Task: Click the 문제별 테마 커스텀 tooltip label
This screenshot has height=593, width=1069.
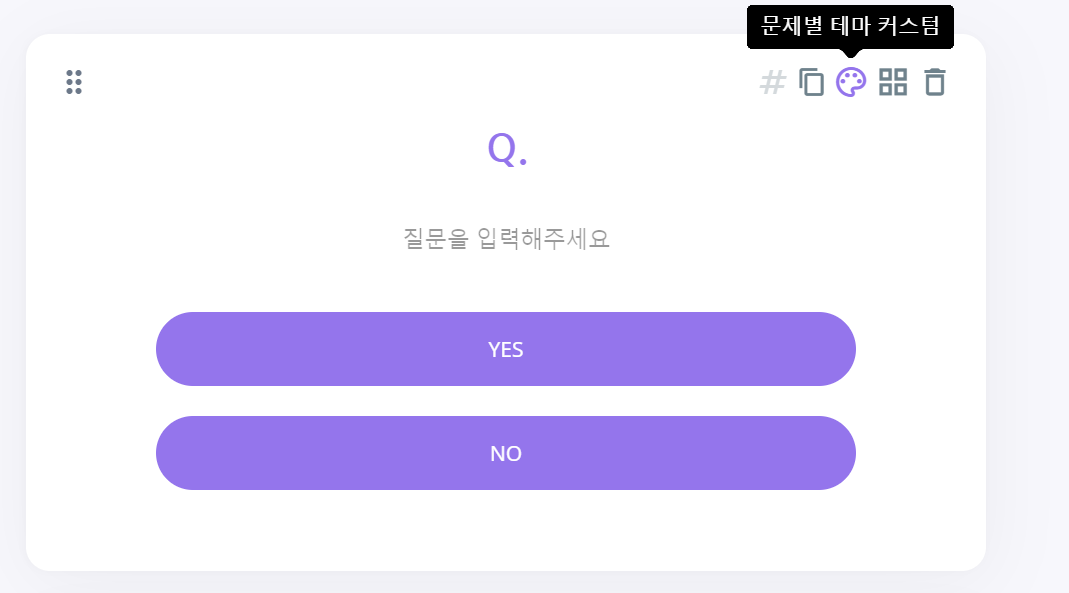Action: click(850, 27)
